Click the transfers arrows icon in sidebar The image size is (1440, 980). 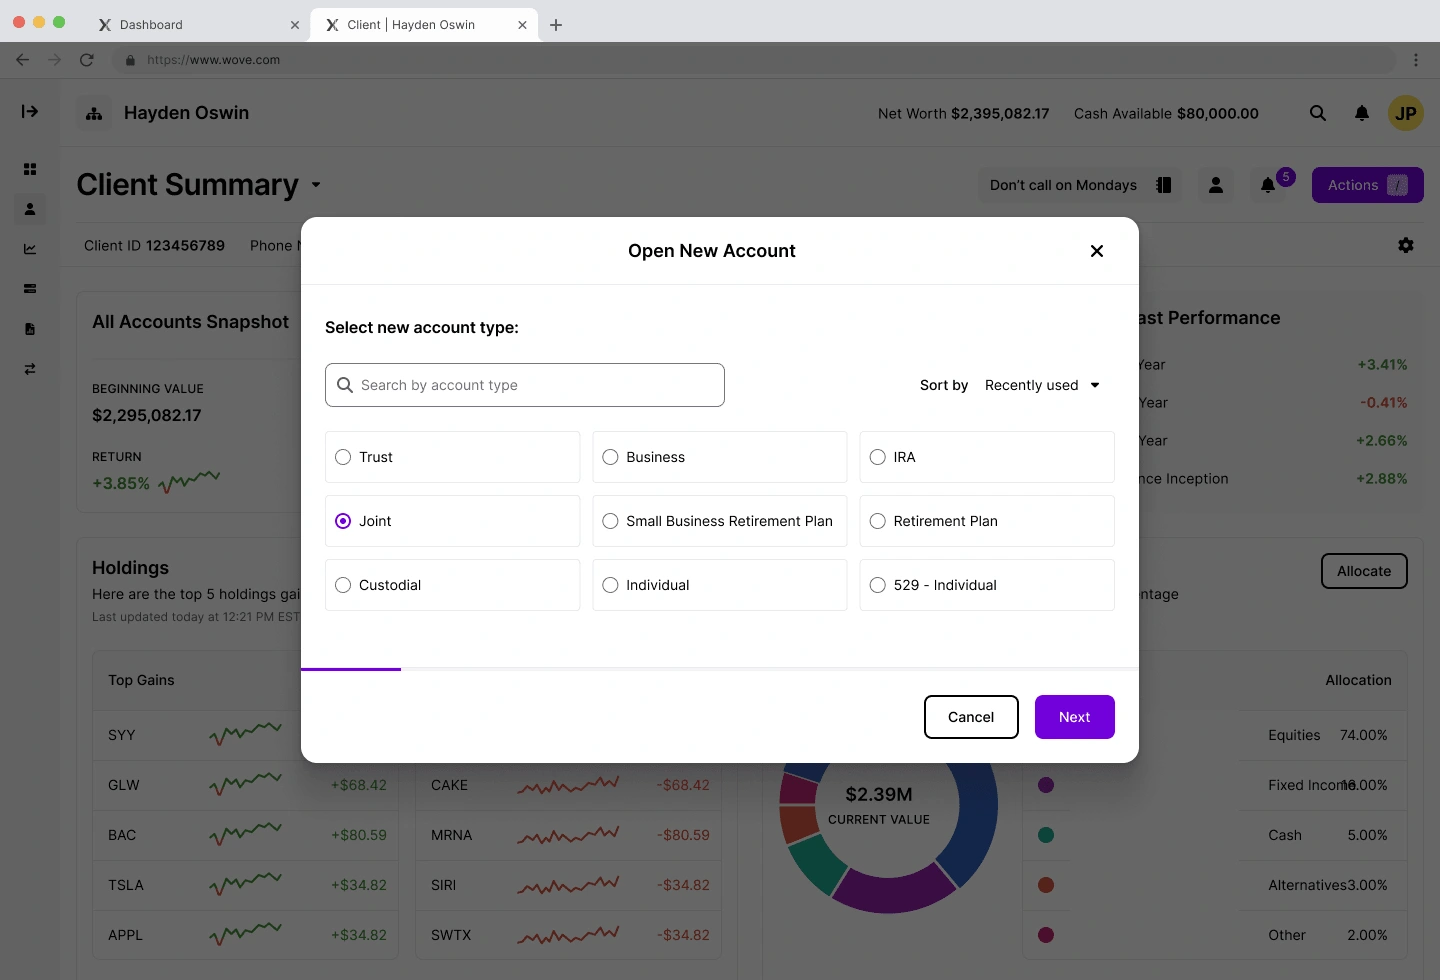(30, 369)
